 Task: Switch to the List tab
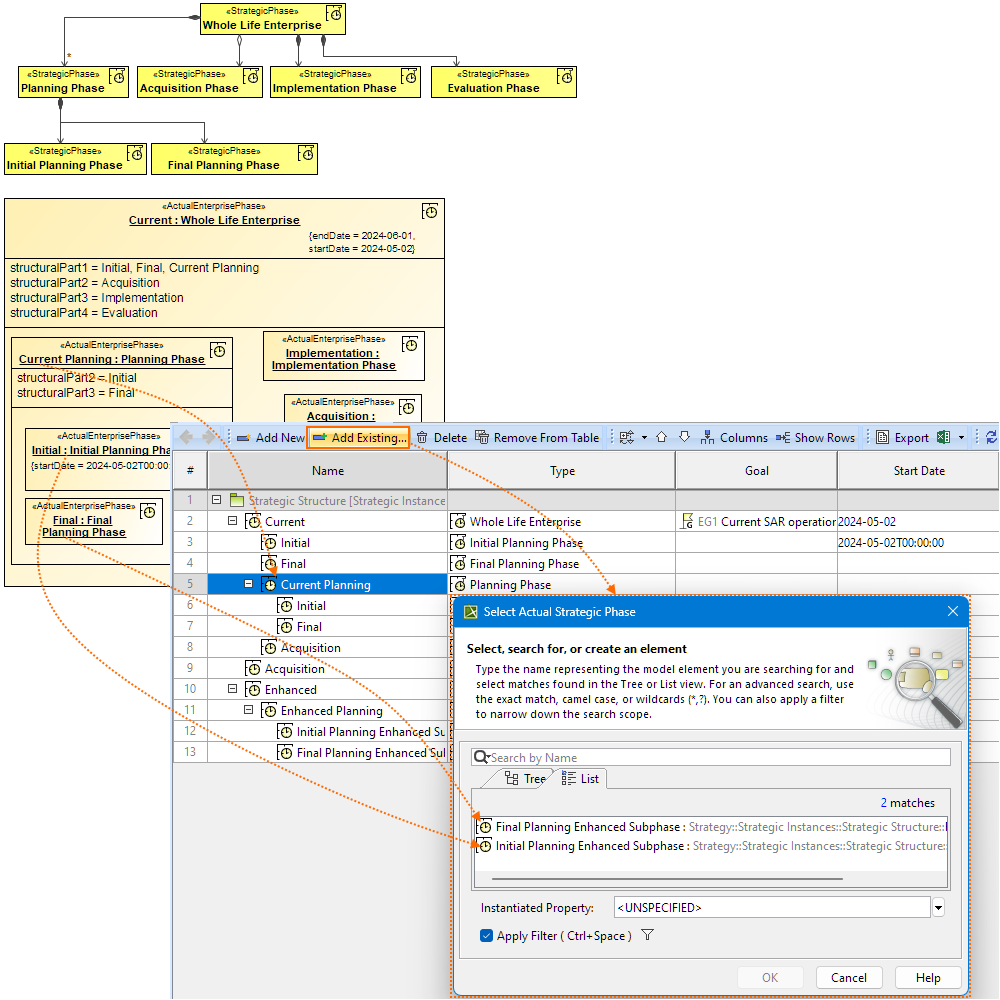580,779
